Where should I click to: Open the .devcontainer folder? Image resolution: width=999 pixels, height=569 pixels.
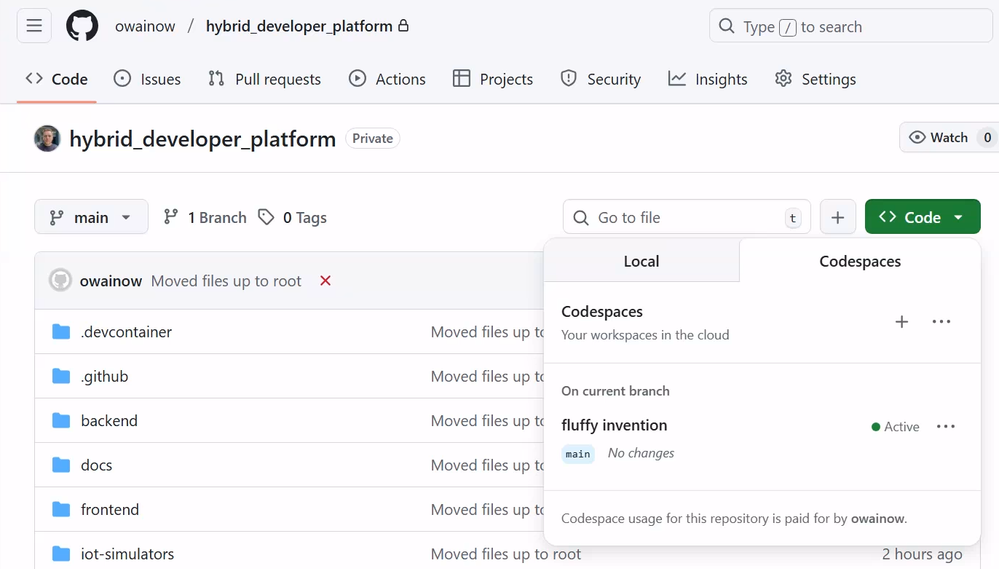(126, 332)
